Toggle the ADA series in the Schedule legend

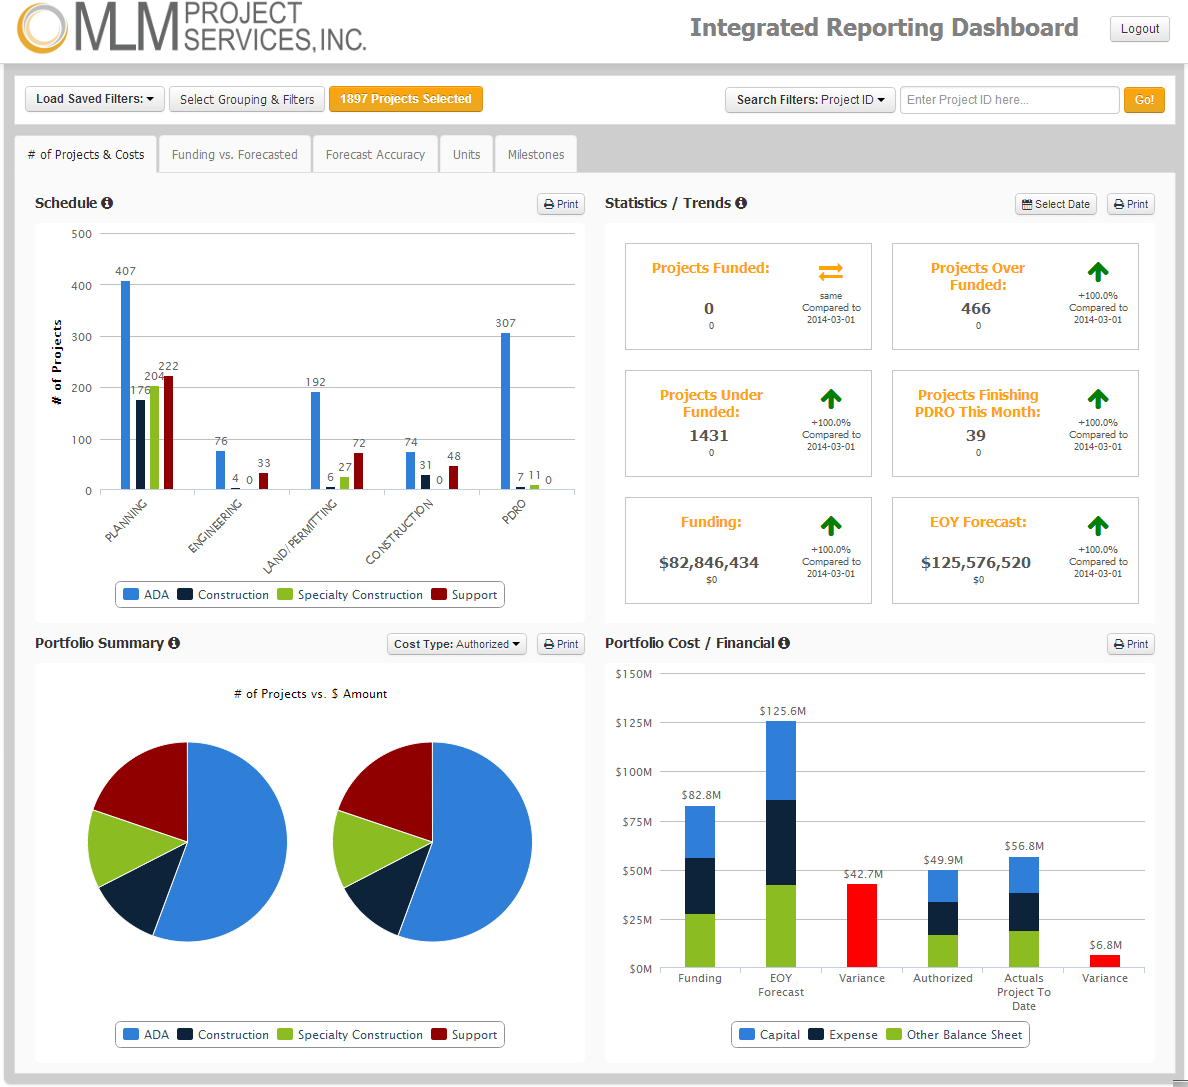(147, 594)
